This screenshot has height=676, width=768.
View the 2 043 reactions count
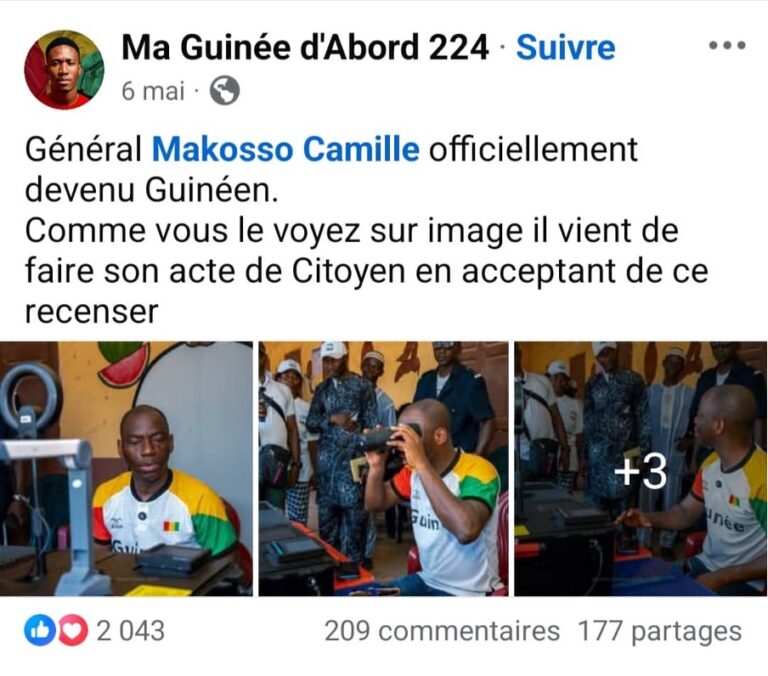(x=130, y=631)
